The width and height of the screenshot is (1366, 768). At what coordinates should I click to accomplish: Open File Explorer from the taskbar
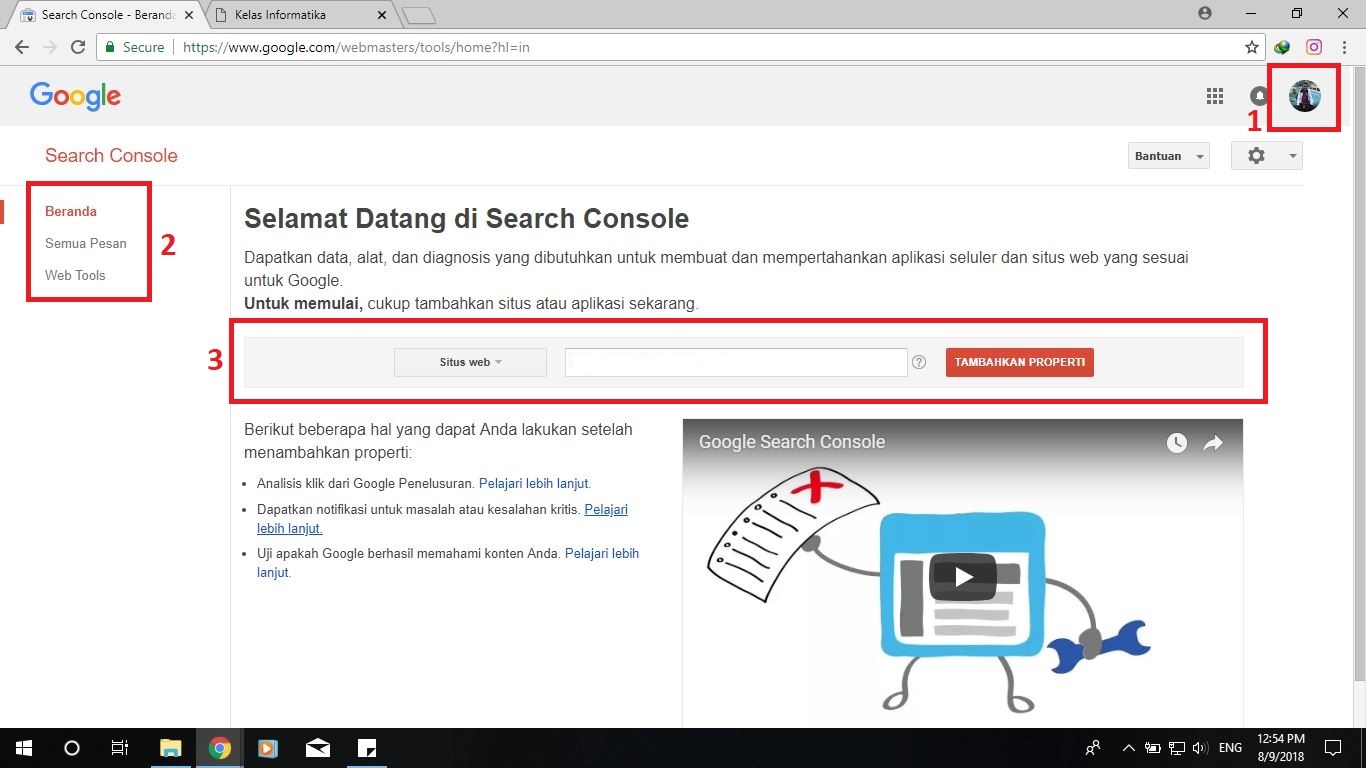171,748
